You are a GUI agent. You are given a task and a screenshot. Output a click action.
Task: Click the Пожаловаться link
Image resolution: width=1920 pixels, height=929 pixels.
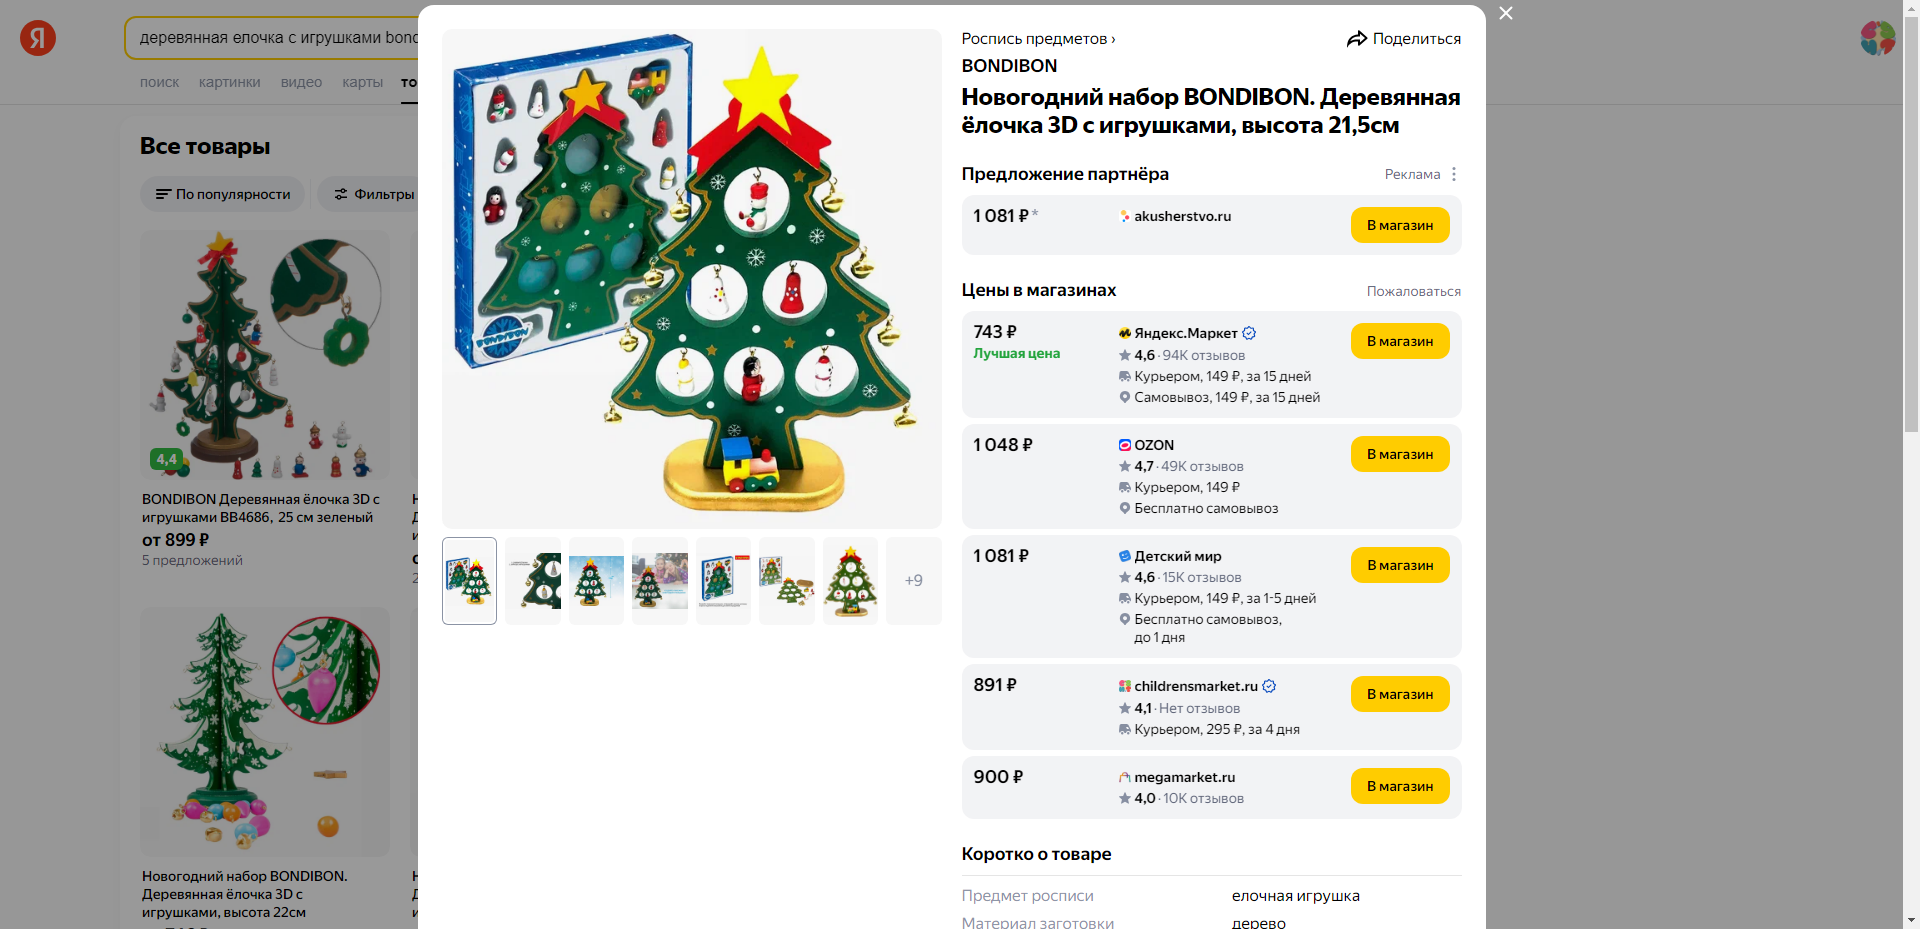click(x=1413, y=291)
